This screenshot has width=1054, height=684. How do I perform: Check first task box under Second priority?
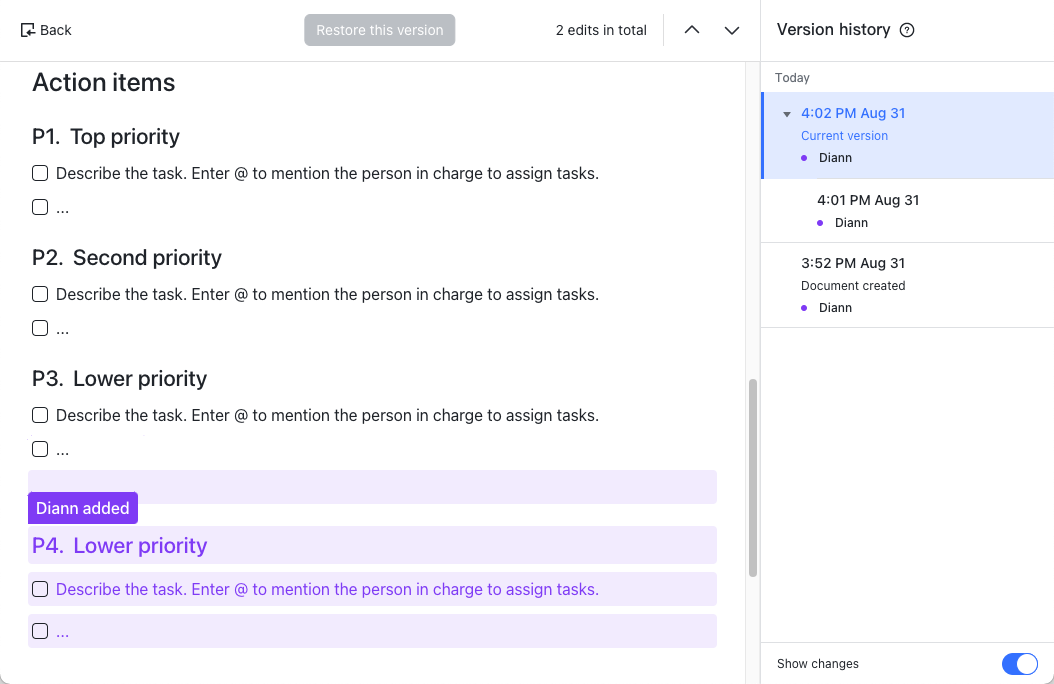(x=40, y=294)
